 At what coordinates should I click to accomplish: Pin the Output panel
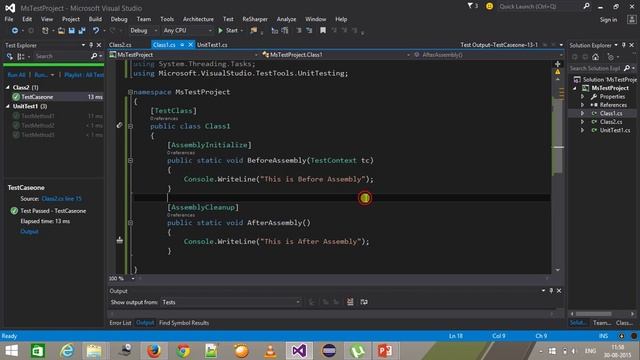(x=551, y=291)
